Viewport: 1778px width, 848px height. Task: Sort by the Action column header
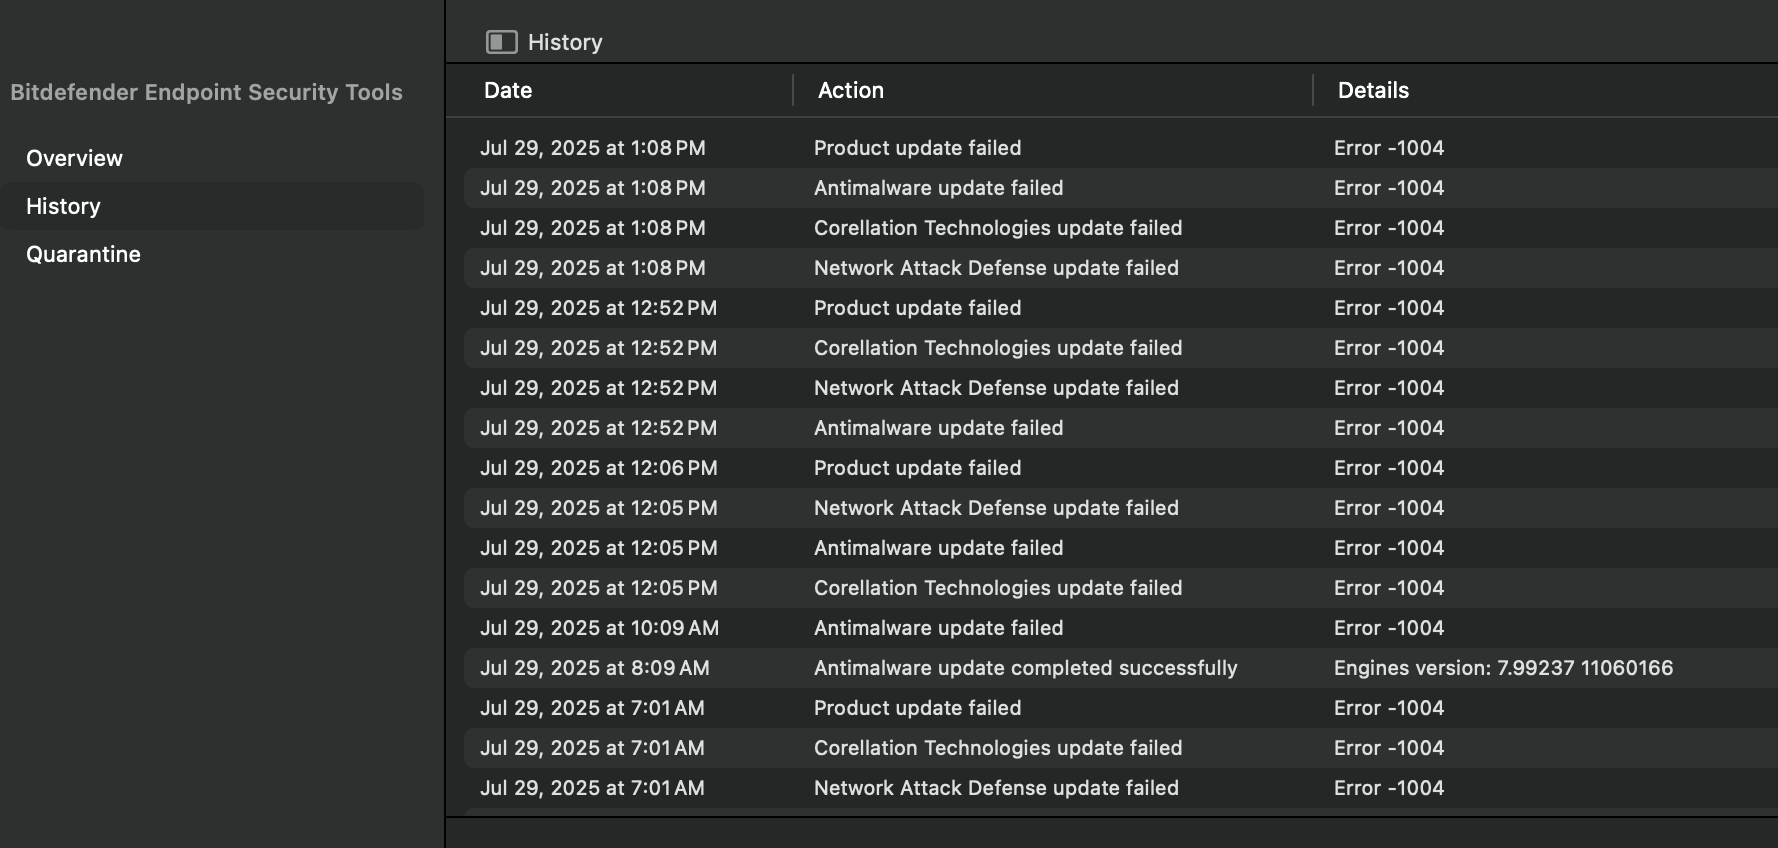(x=850, y=90)
